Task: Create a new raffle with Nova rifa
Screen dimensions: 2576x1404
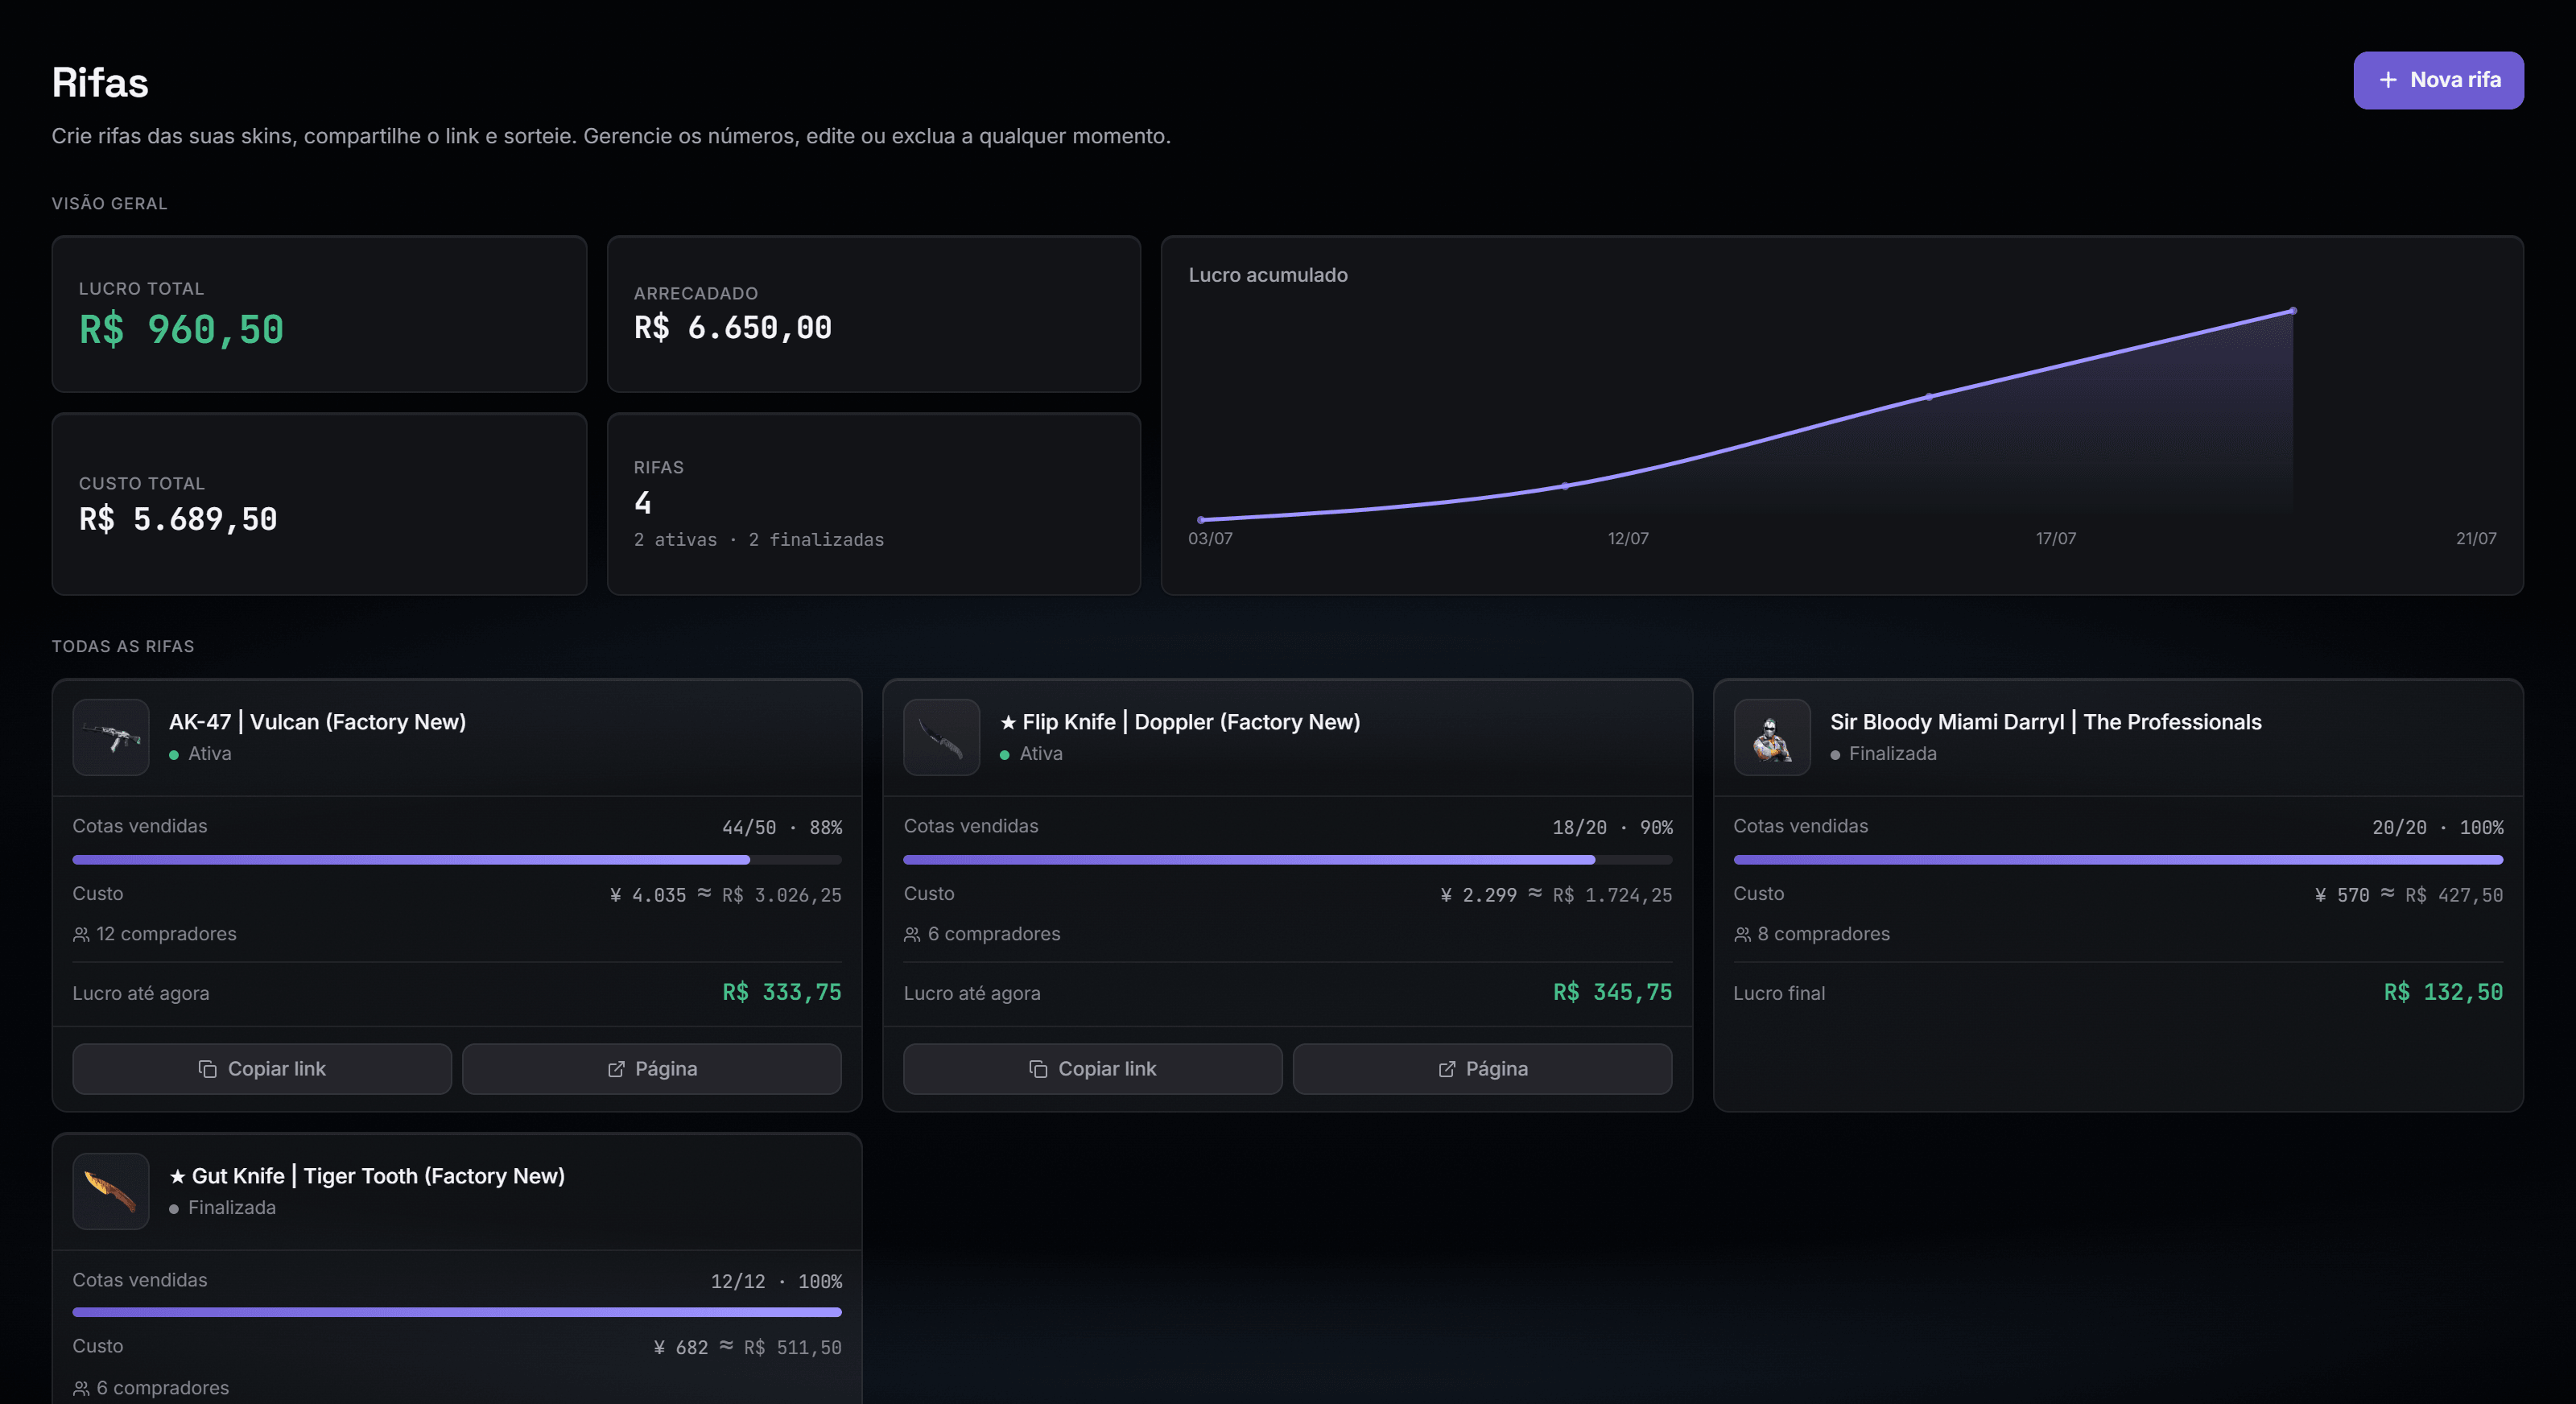Action: 2438,80
